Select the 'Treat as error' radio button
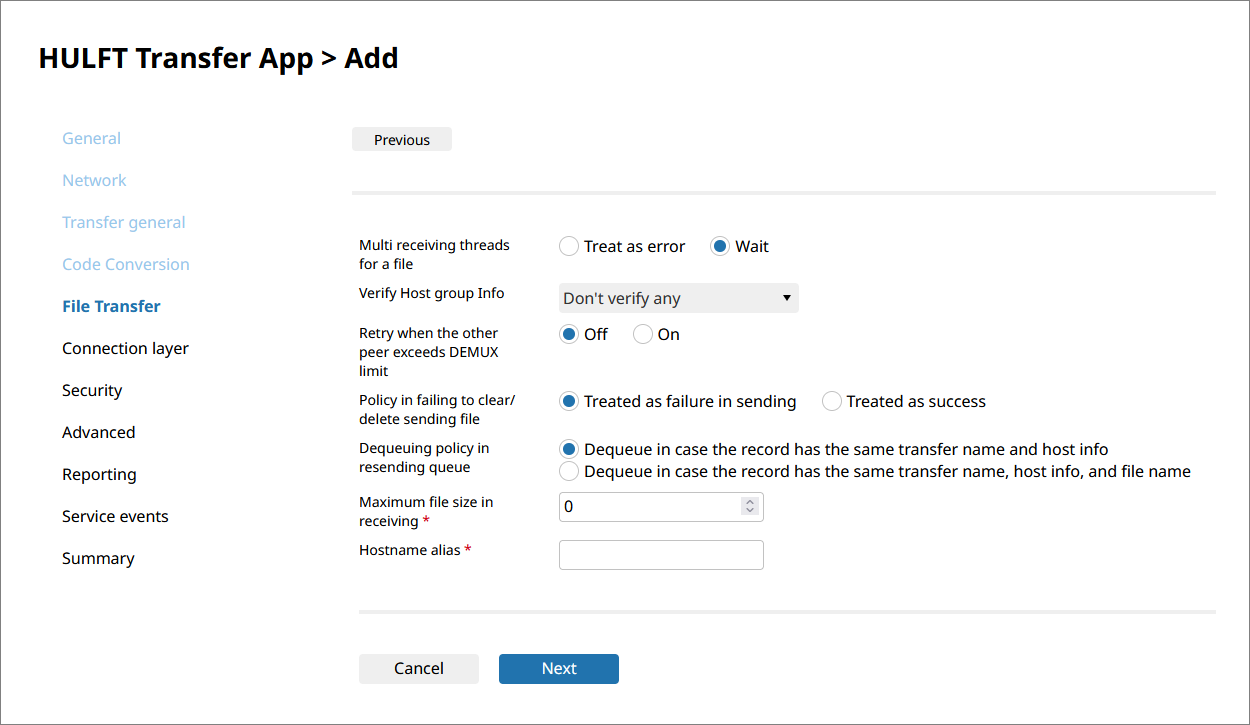 (569, 246)
